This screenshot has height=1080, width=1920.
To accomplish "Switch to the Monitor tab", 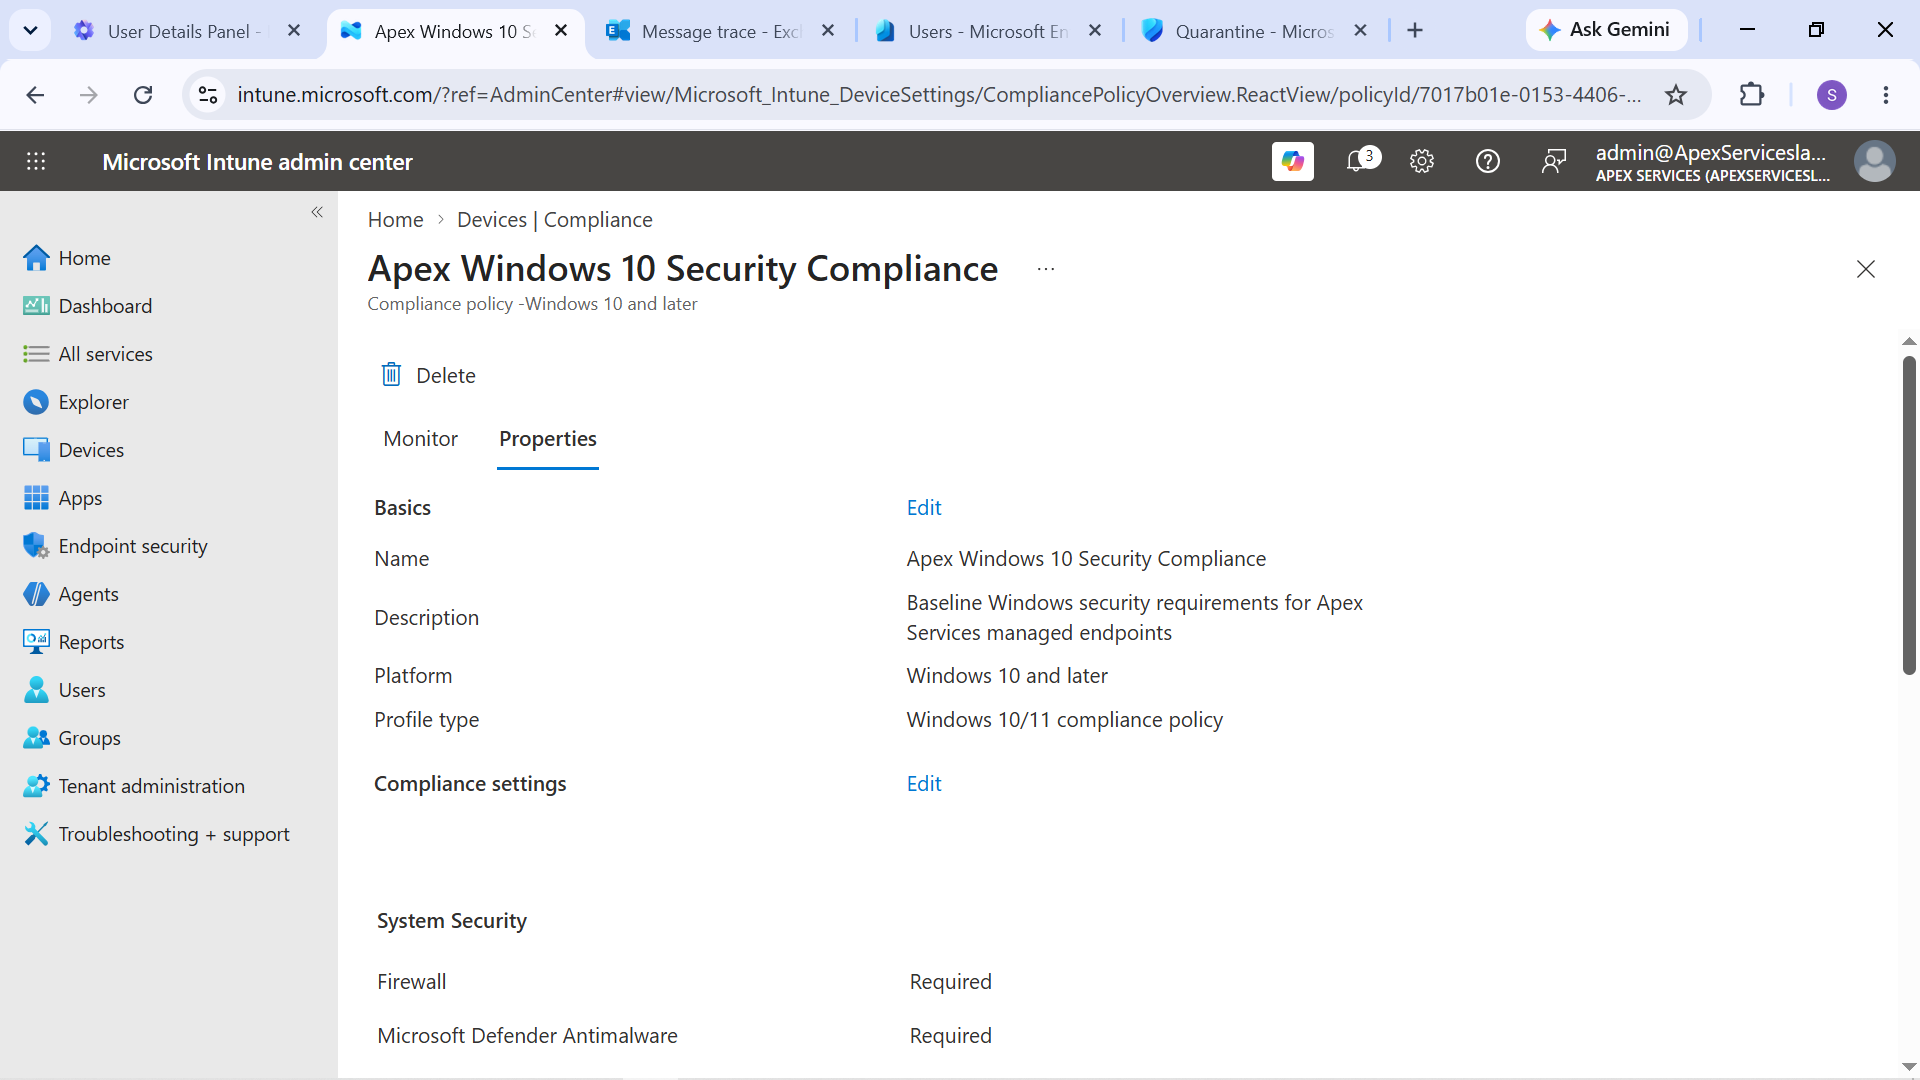I will point(421,439).
